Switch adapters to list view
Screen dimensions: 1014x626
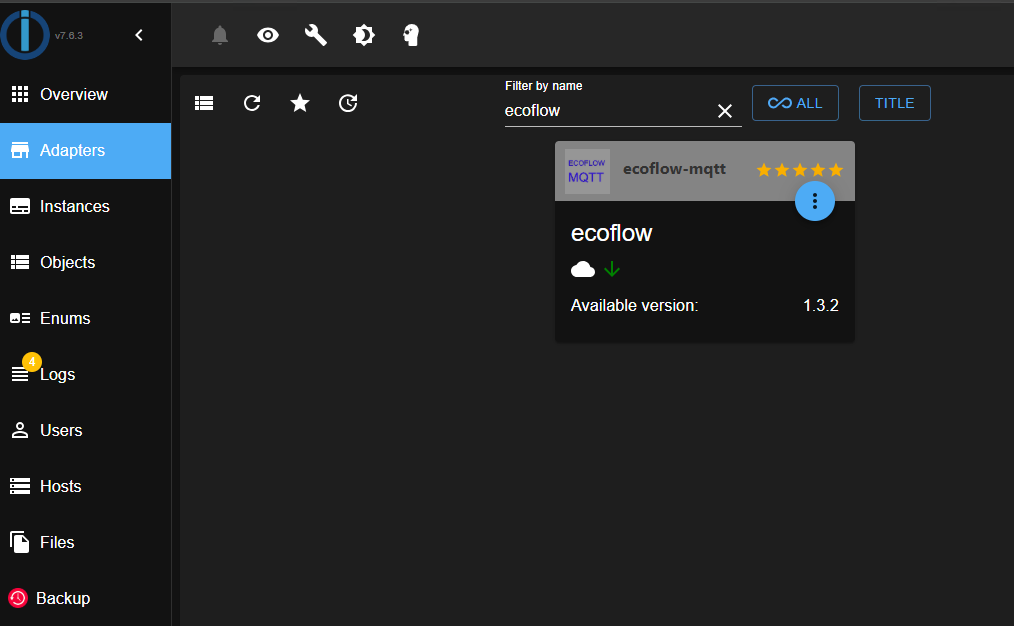click(x=204, y=103)
